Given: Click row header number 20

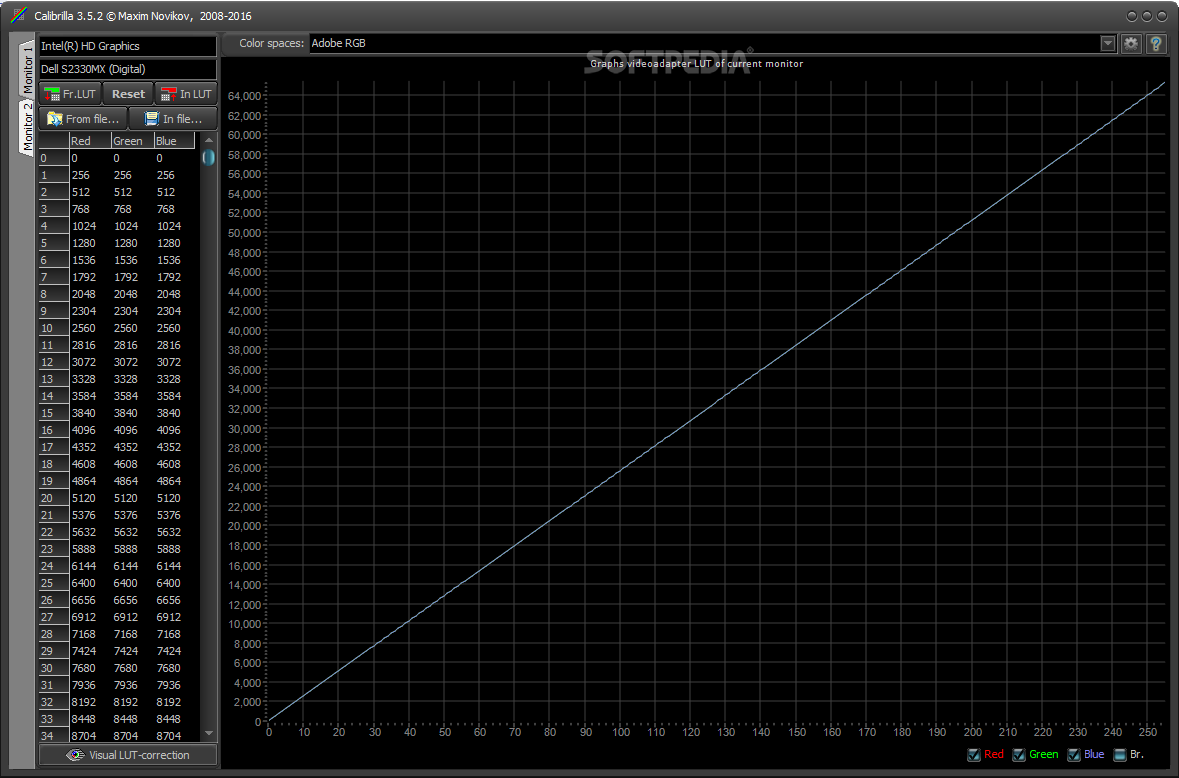Looking at the screenshot, I should pyautogui.click(x=53, y=498).
